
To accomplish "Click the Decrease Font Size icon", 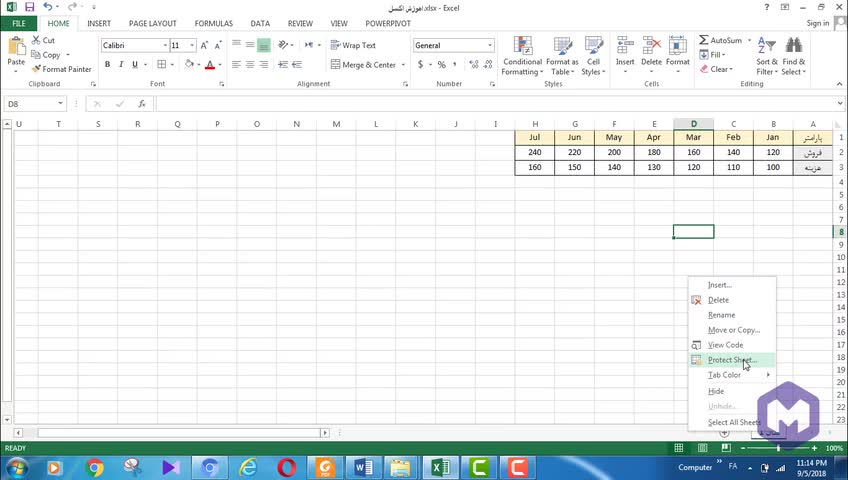I will point(218,45).
